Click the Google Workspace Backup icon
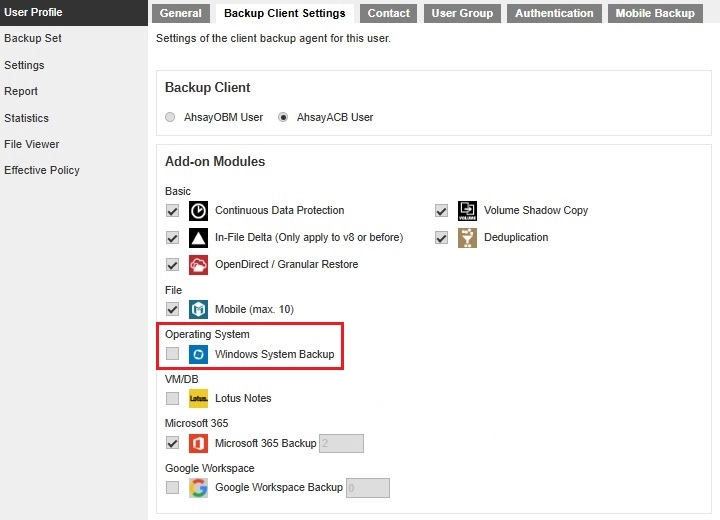Screen dimensions: 720x520 click(199, 488)
